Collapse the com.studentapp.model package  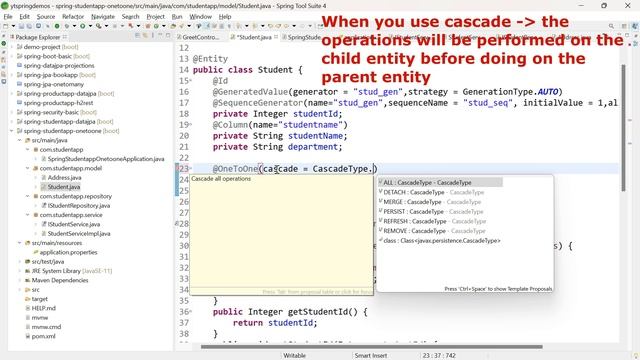tap(28, 168)
